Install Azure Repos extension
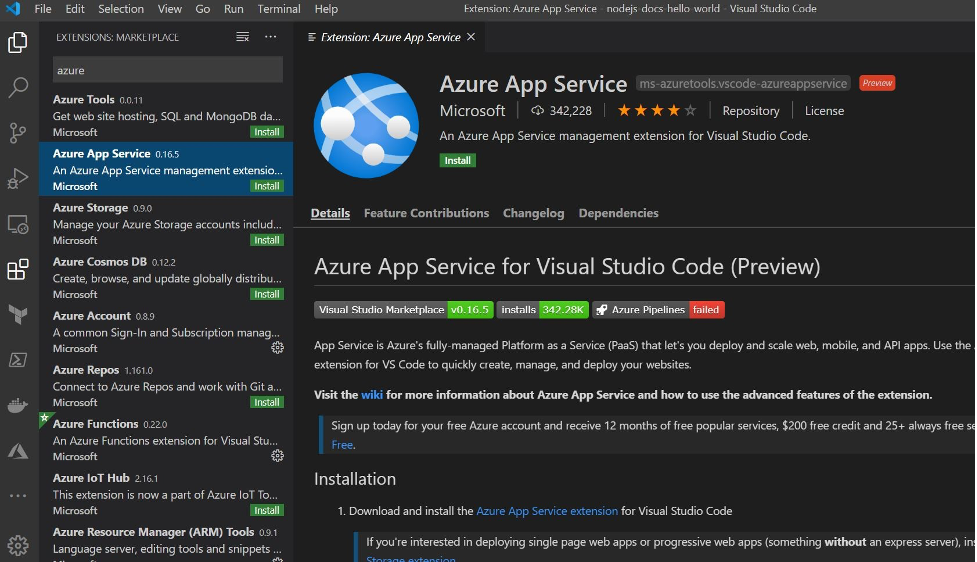The image size is (977, 562). (267, 402)
